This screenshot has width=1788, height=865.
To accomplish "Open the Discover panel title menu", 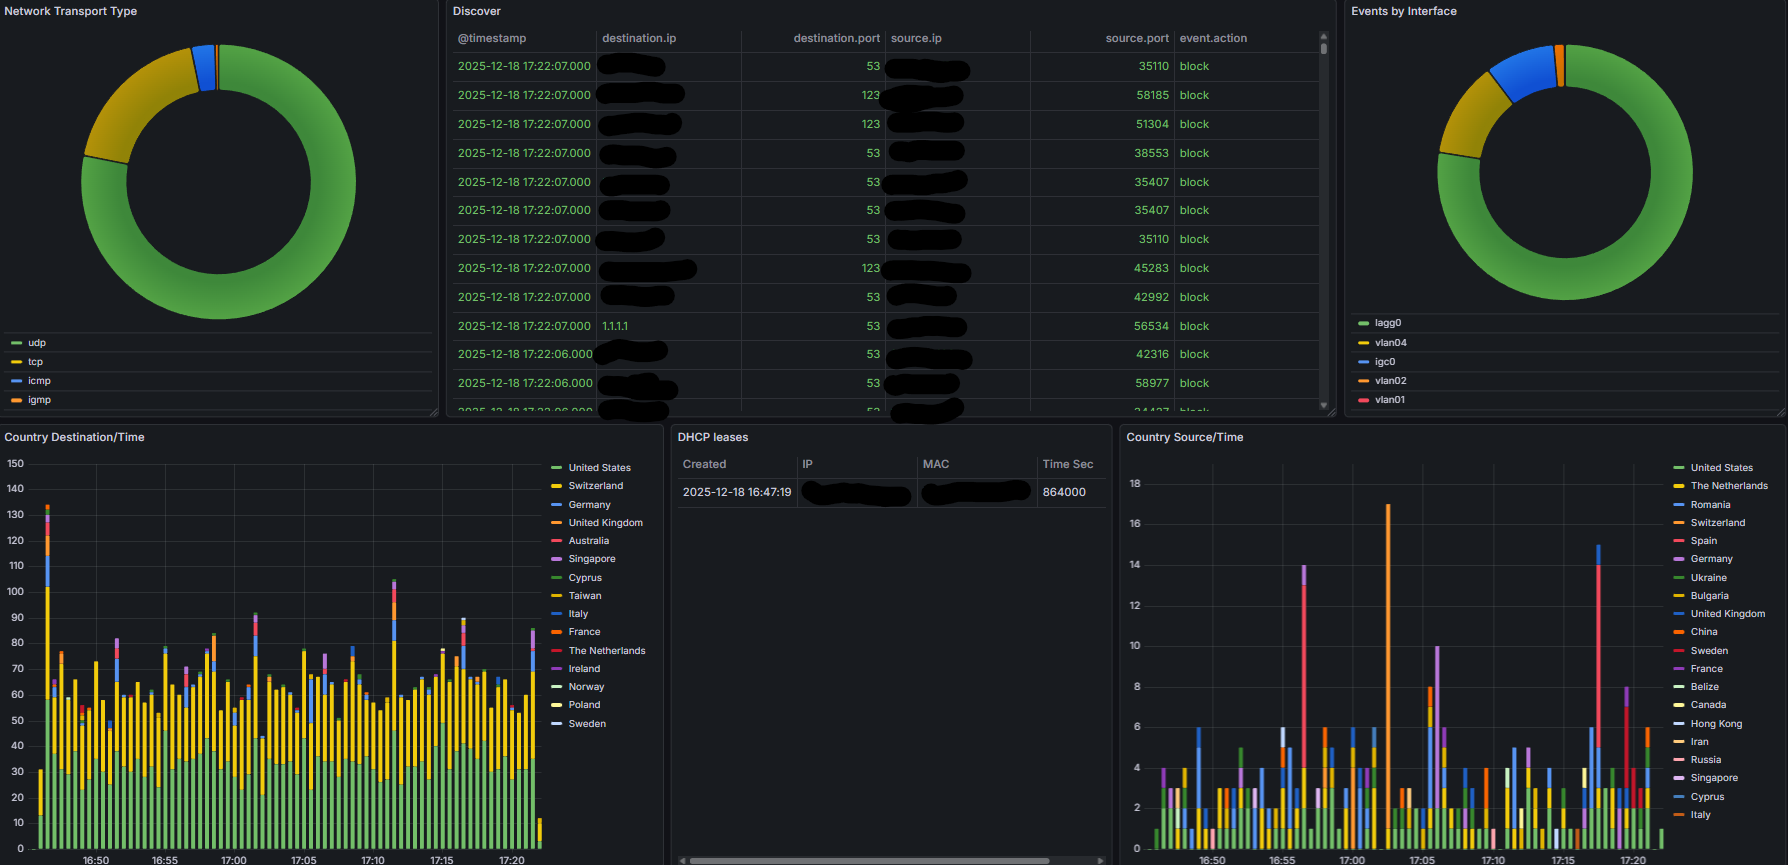I will pos(477,11).
